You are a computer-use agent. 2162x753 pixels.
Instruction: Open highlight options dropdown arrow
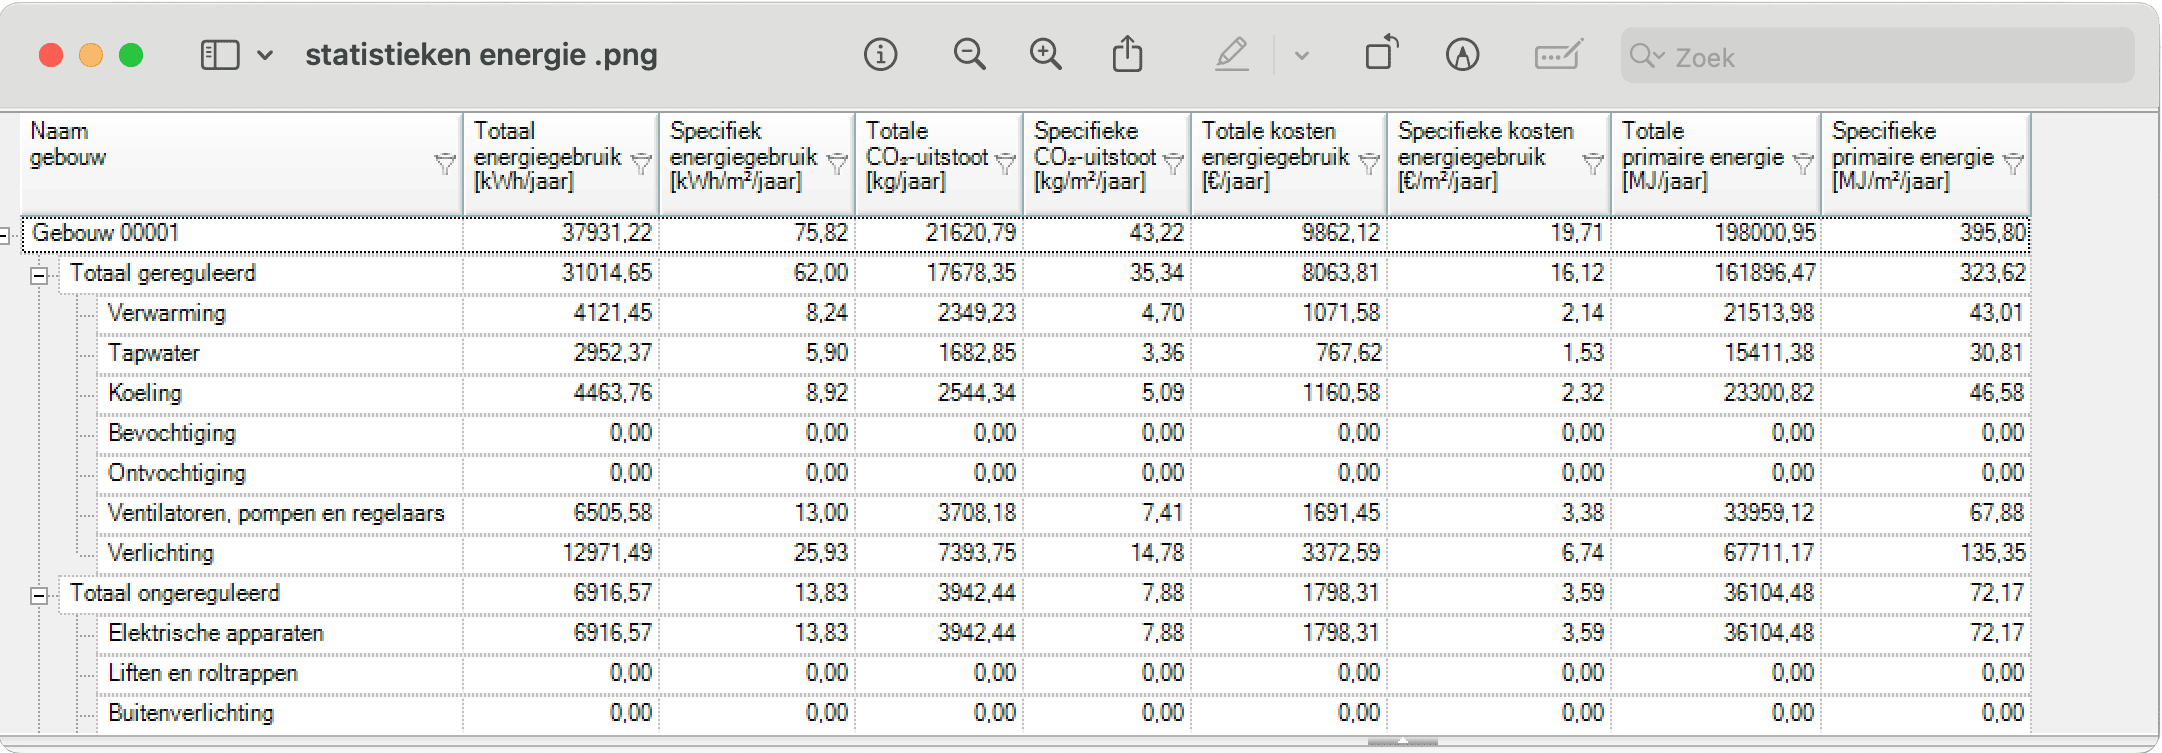1302,56
